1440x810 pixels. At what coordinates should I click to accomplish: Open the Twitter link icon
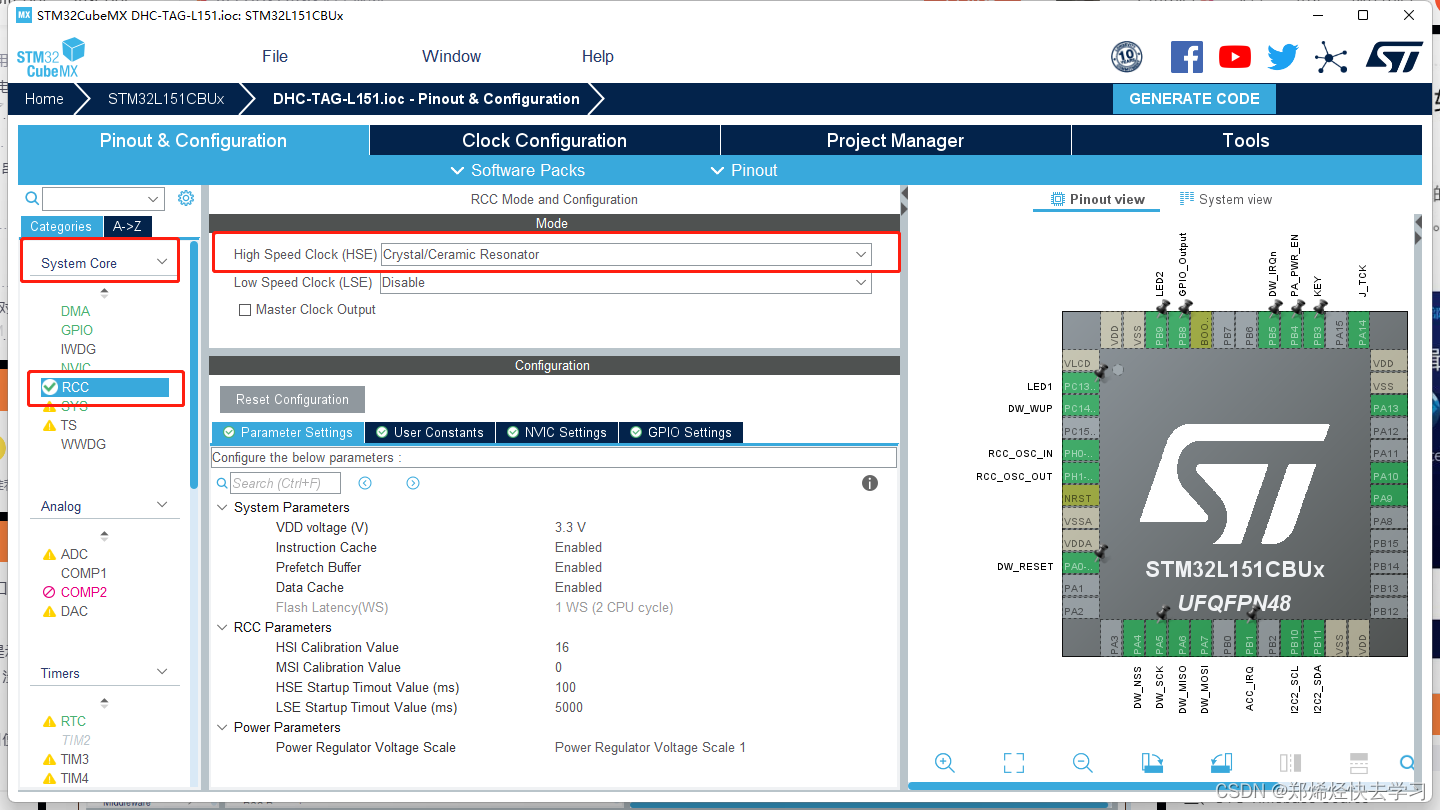[x=1282, y=57]
